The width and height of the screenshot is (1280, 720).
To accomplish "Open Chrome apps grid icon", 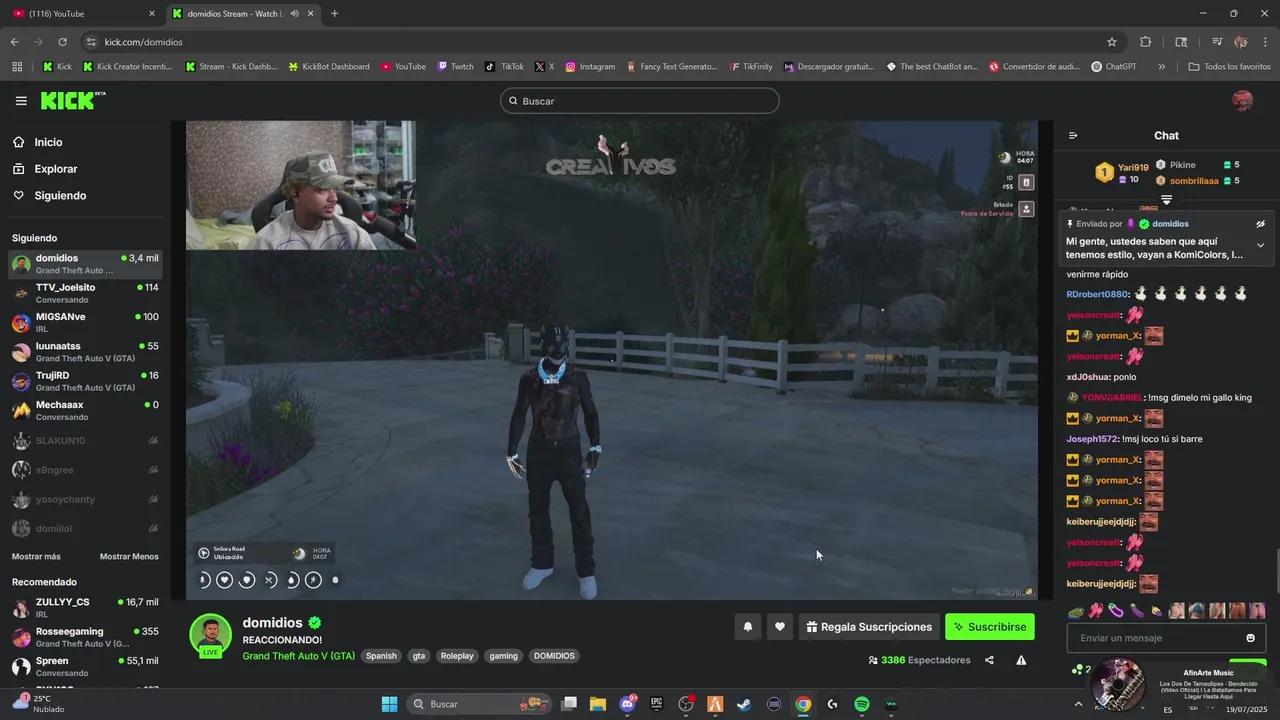I will [x=17, y=67].
